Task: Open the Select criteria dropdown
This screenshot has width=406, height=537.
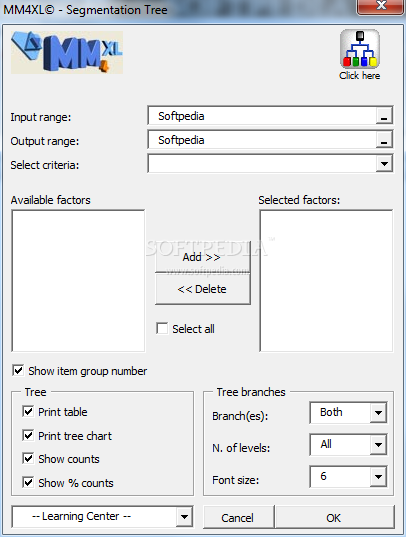Action: pos(384,164)
